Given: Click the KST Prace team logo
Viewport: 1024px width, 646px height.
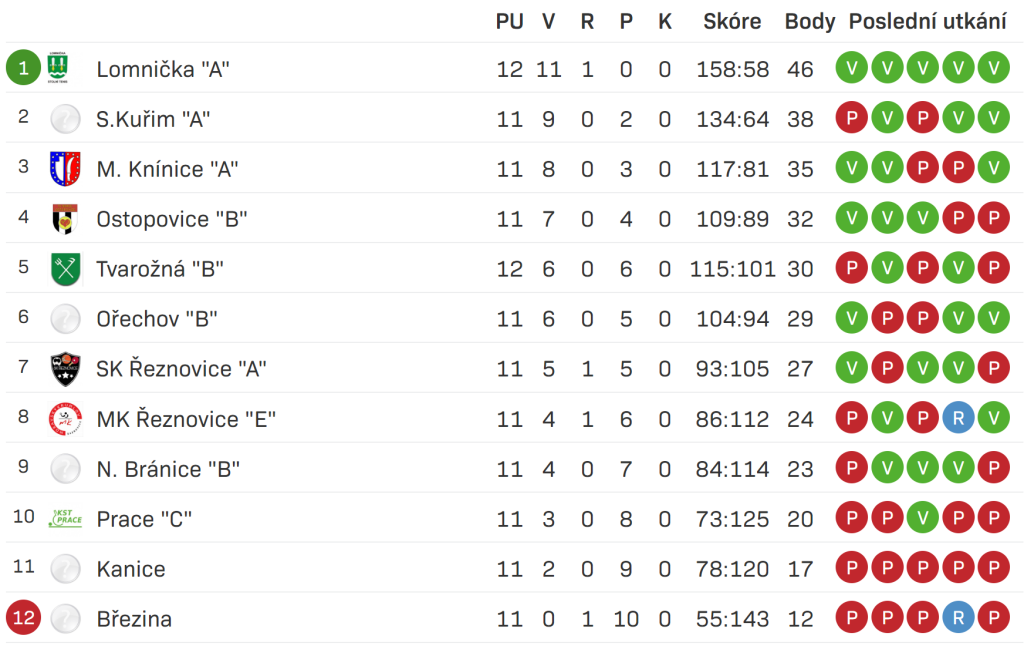Looking at the screenshot, I should 65,519.
